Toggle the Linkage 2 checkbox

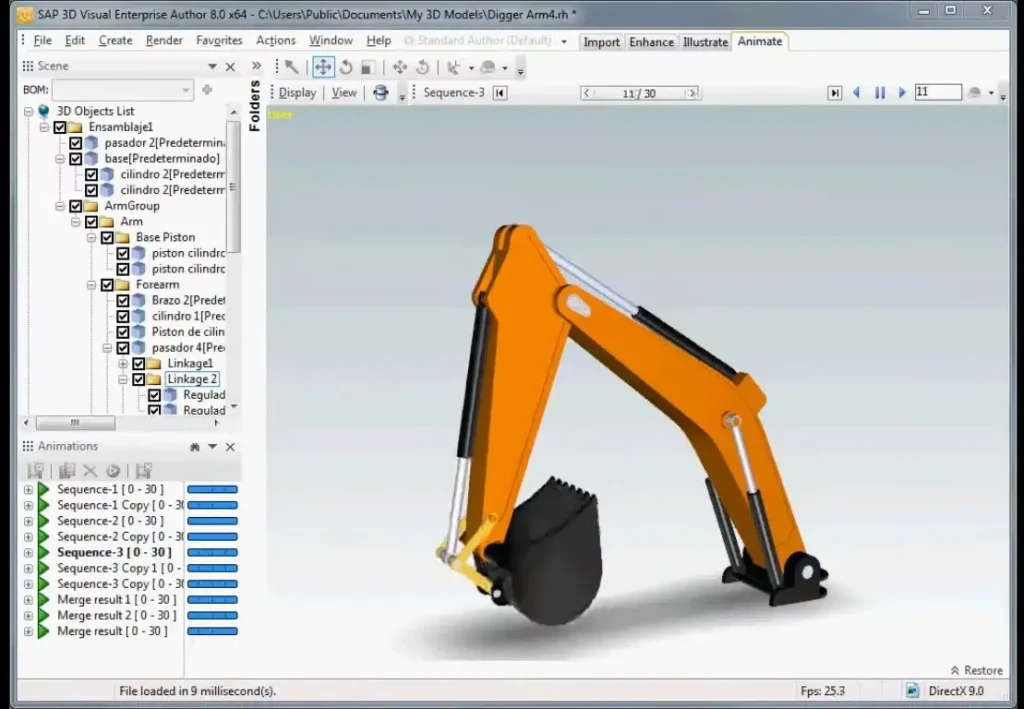(138, 379)
